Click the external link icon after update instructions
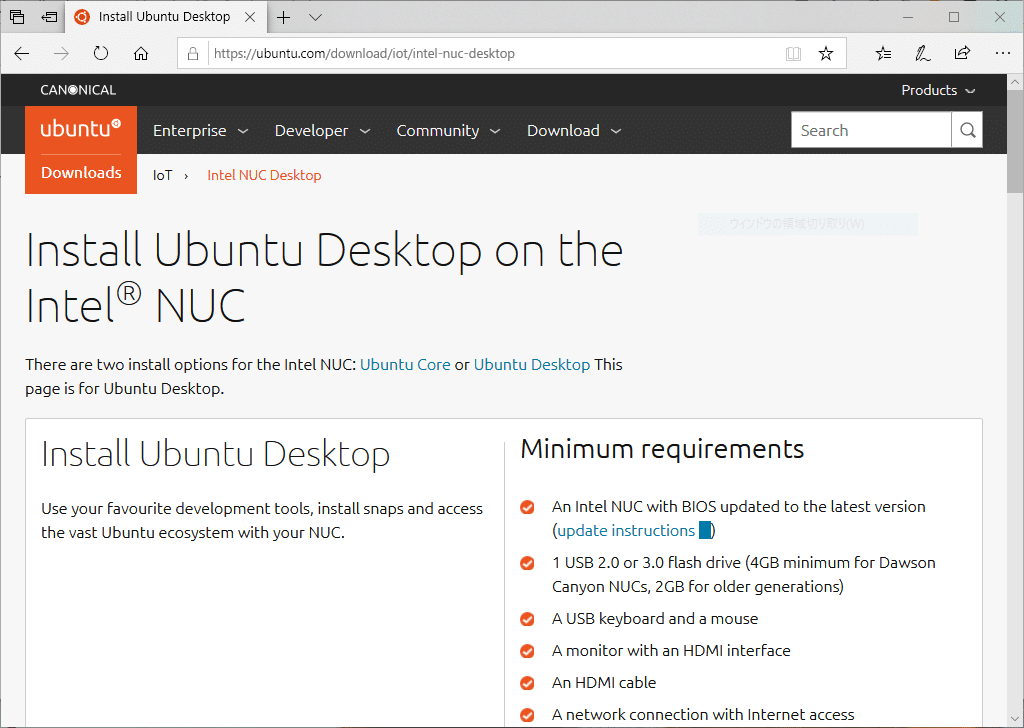 [x=705, y=530]
